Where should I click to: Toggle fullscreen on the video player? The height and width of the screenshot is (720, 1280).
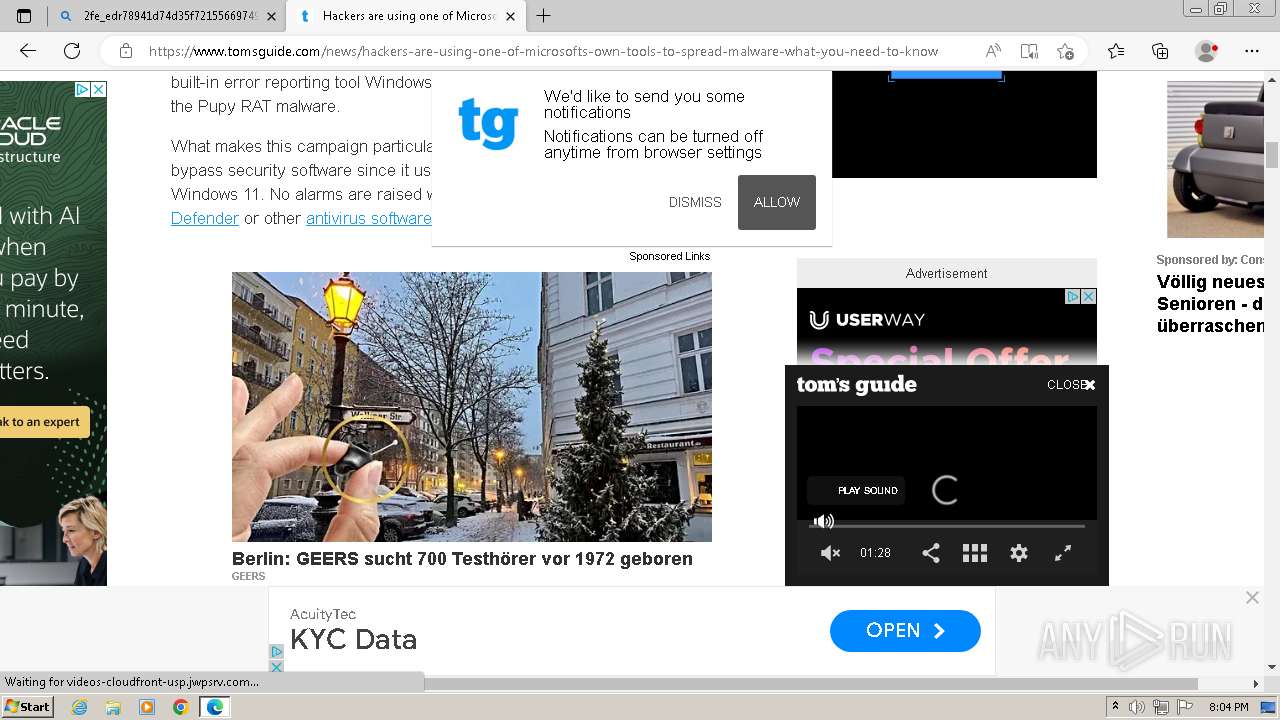(1063, 553)
